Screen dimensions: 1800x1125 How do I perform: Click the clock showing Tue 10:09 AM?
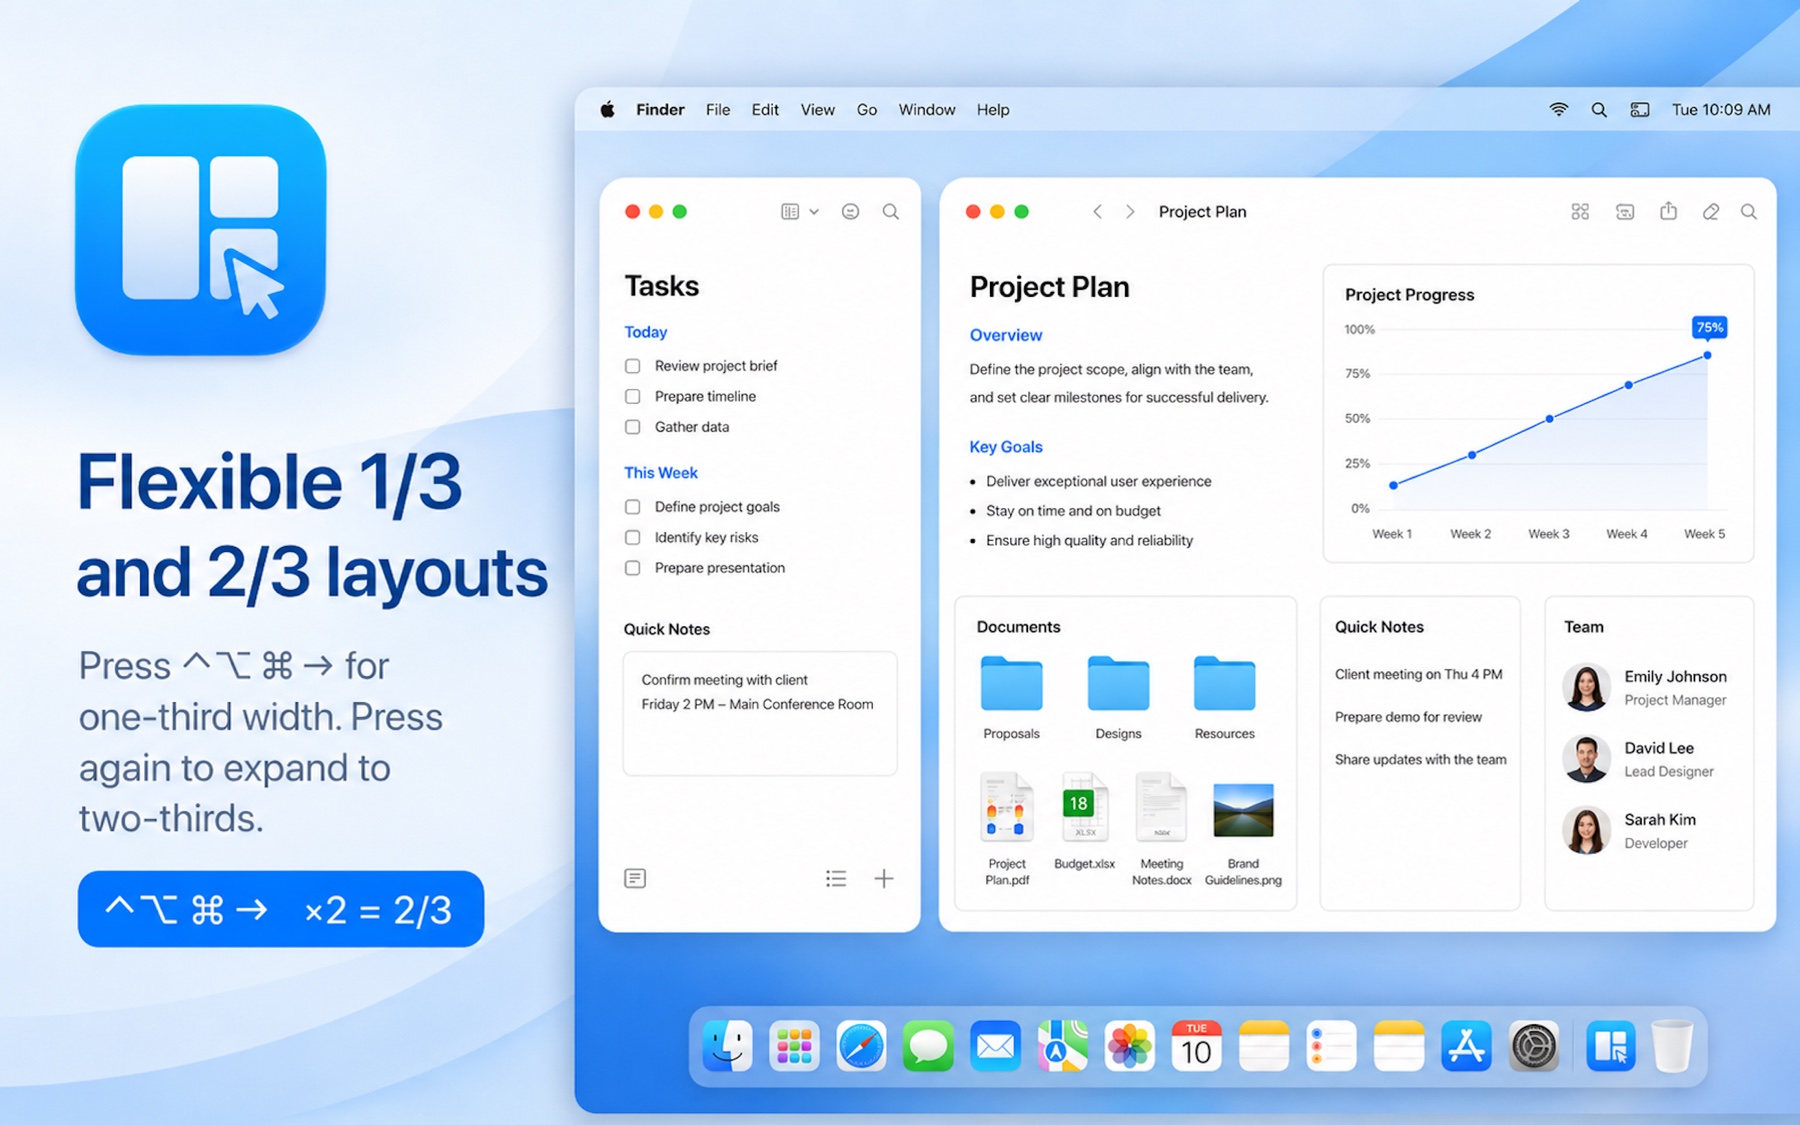1721,110
